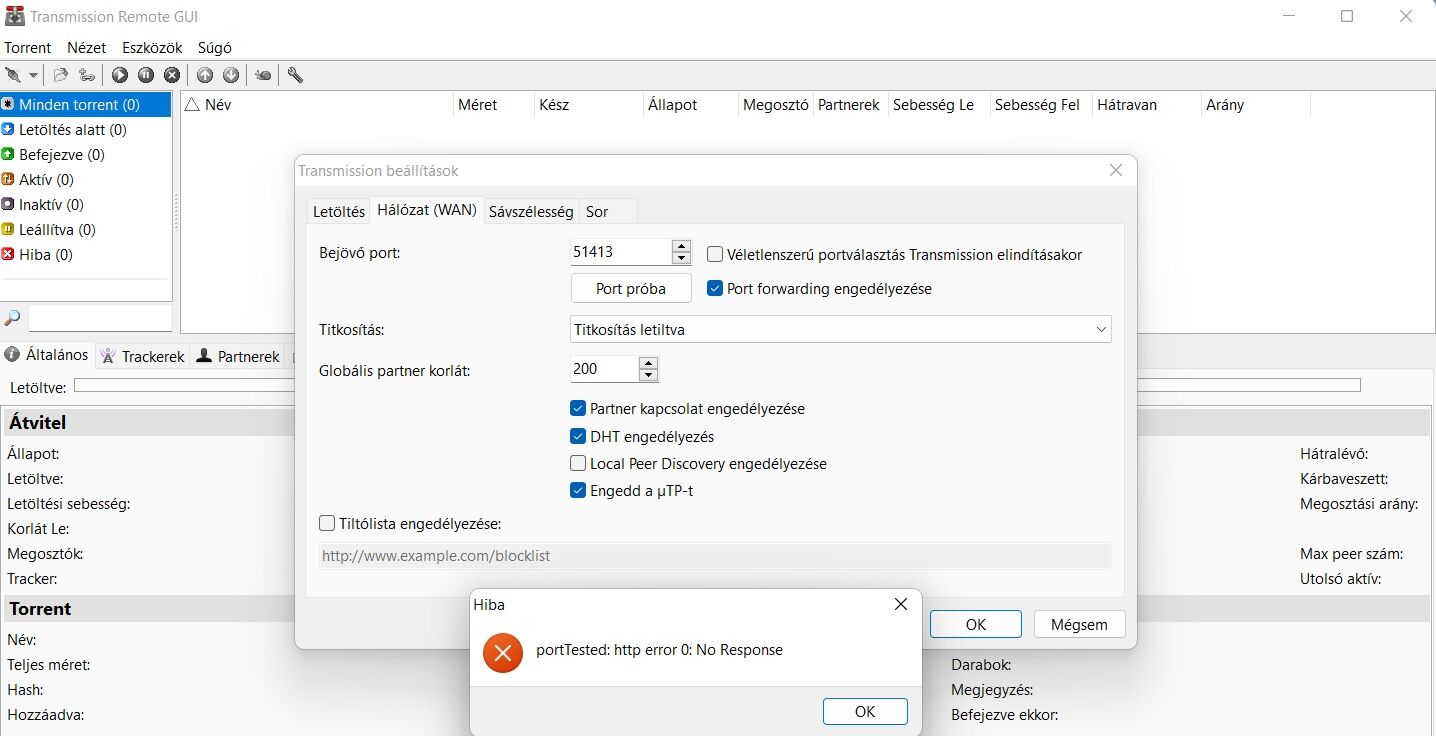Screen dimensions: 1436x736
Task: Select the Leállítva (0) filter
Action: pyautogui.click(x=86, y=229)
